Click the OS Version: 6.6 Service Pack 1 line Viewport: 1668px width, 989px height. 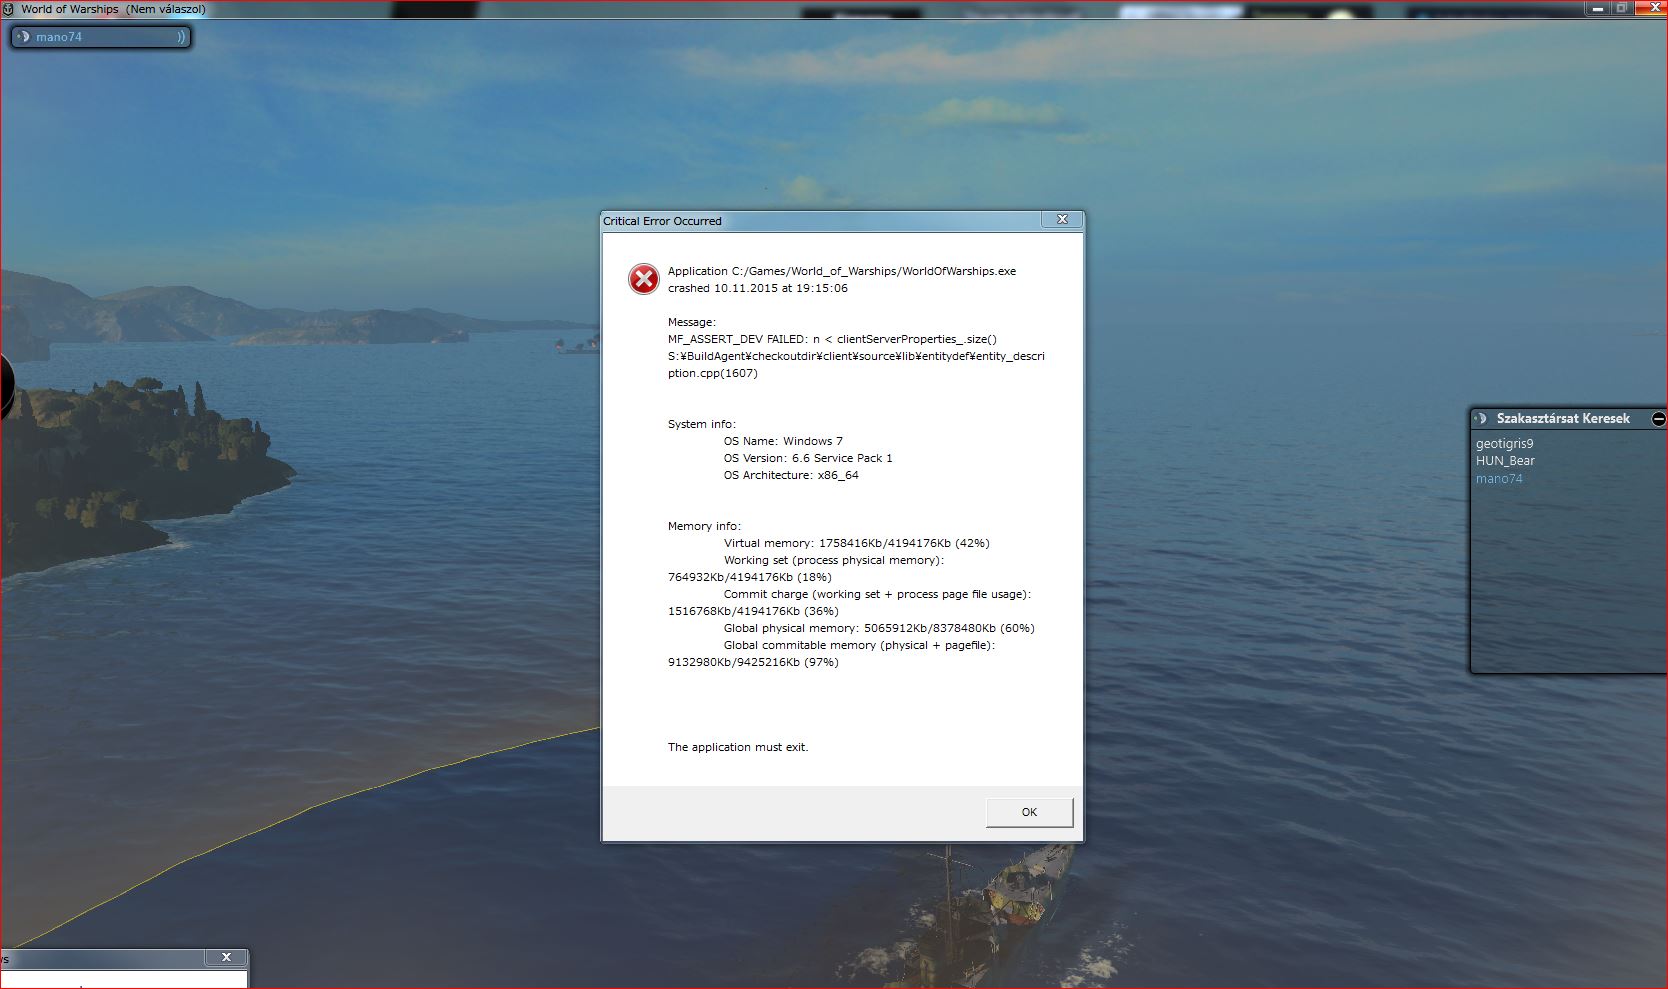click(x=808, y=458)
